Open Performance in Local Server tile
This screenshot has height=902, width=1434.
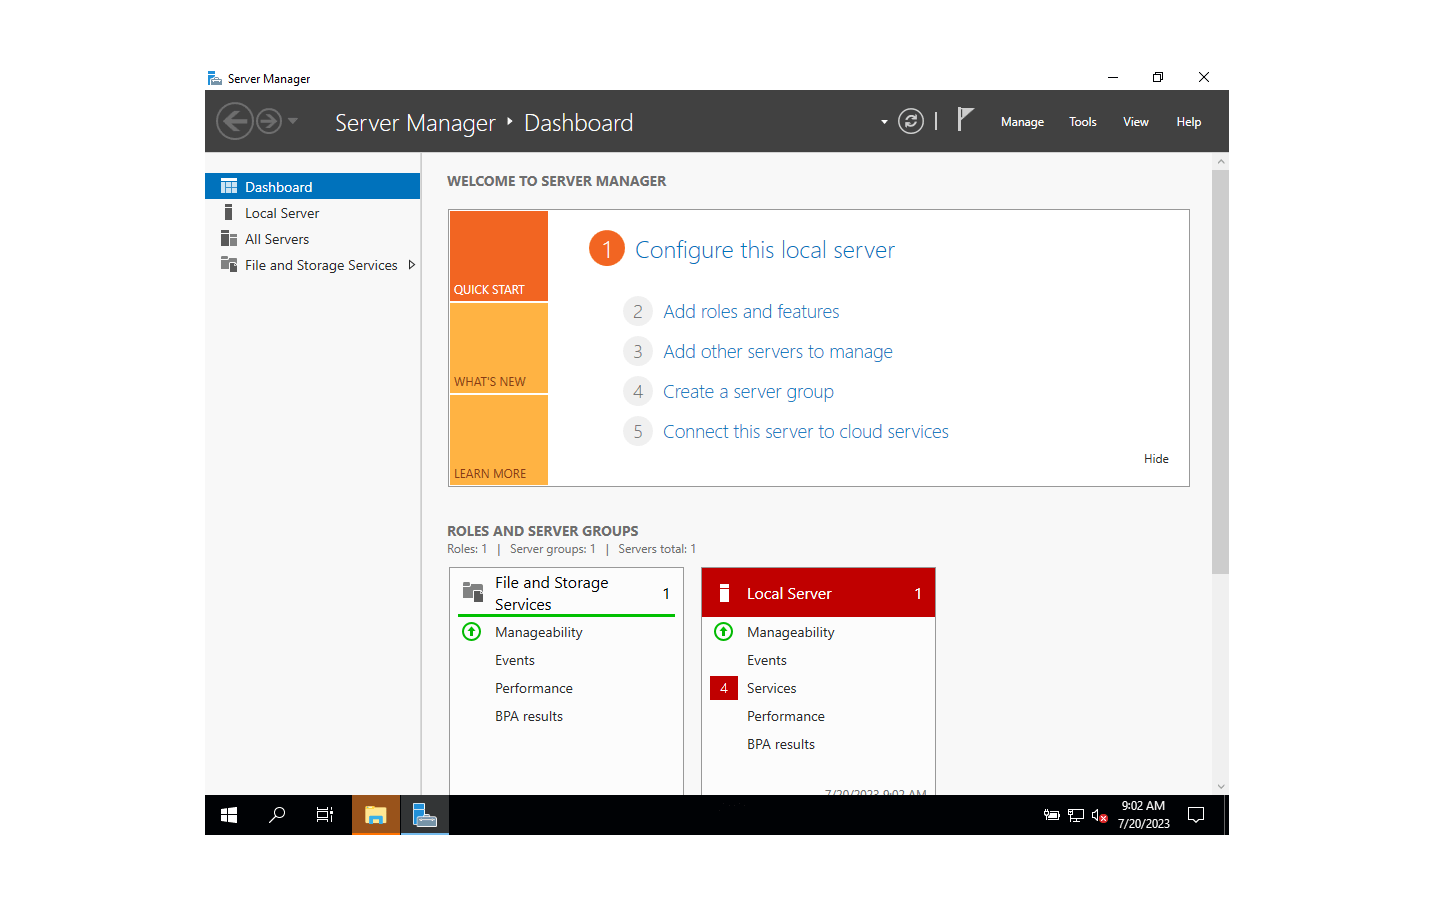click(786, 716)
